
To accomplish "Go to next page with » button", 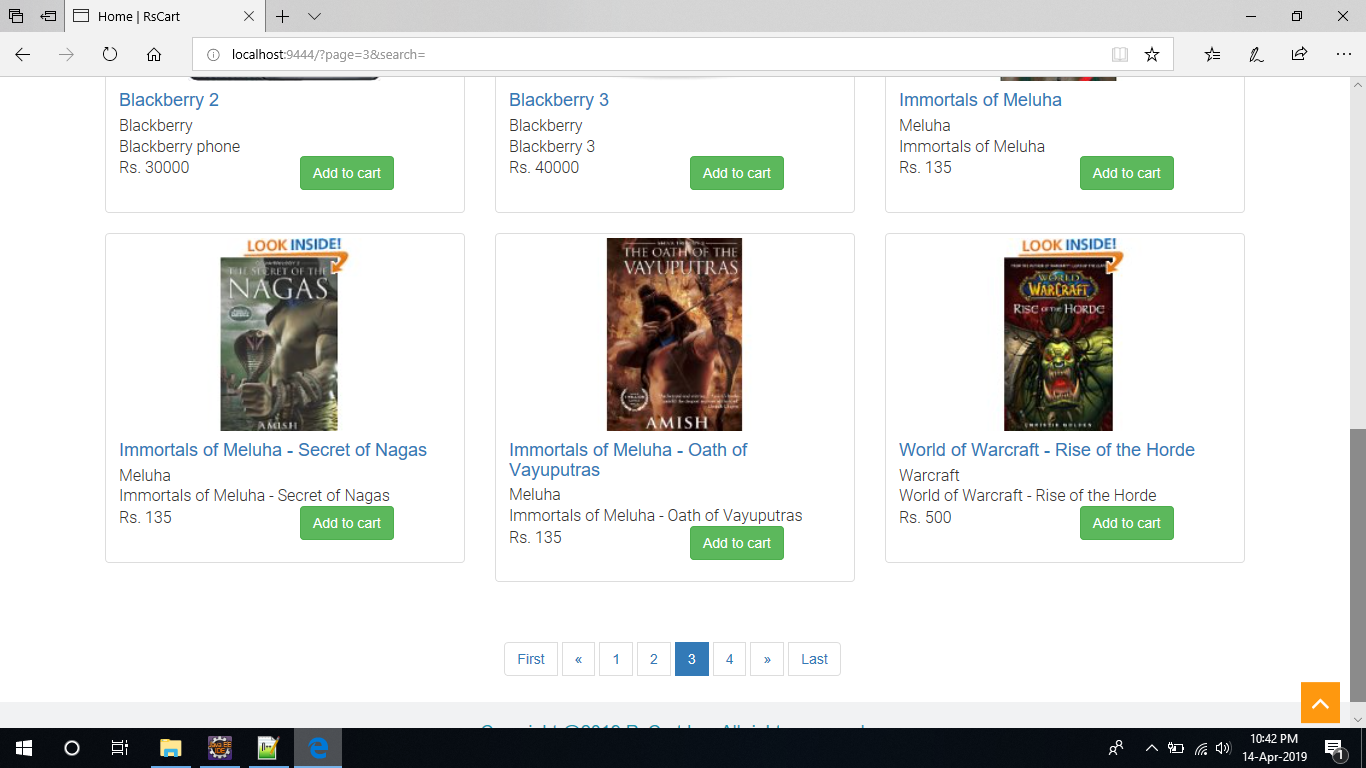I will pyautogui.click(x=767, y=659).
